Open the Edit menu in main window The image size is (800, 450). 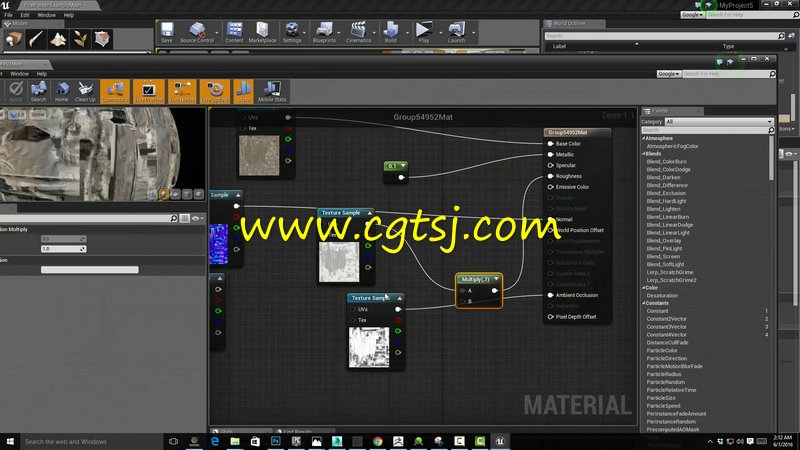pyautogui.click(x=24, y=15)
